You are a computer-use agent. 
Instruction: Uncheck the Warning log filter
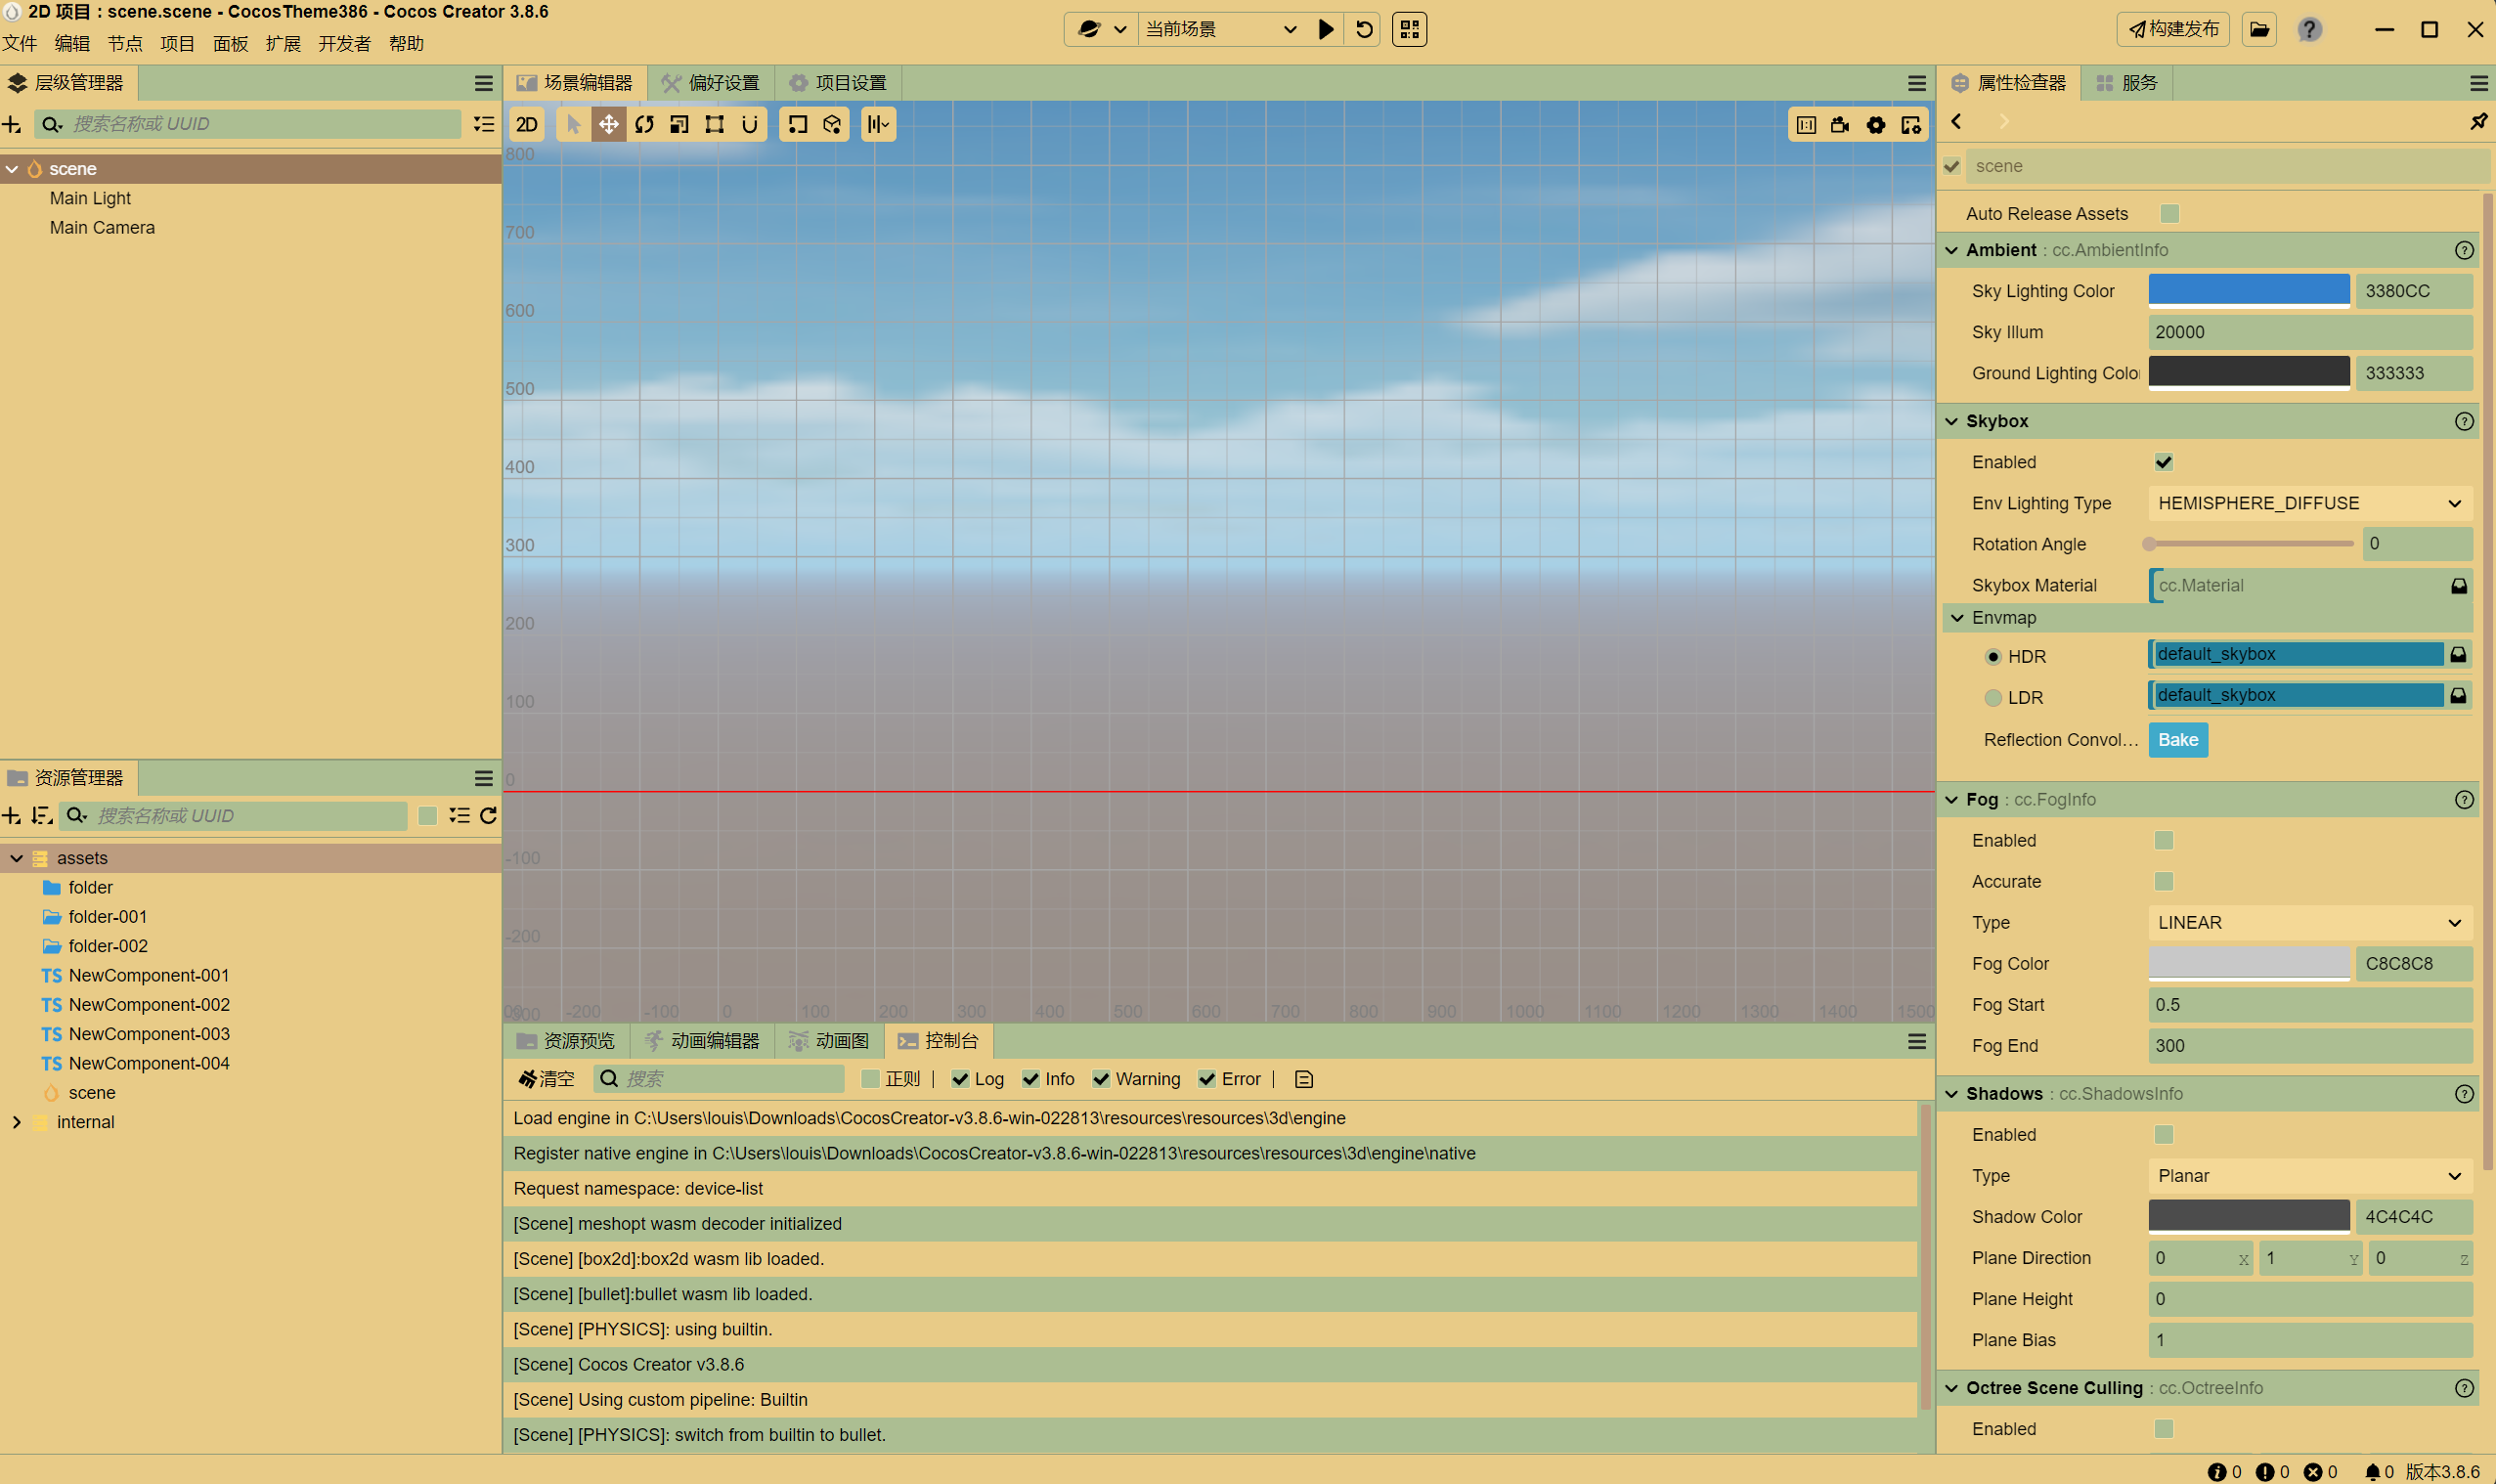tap(1101, 1079)
